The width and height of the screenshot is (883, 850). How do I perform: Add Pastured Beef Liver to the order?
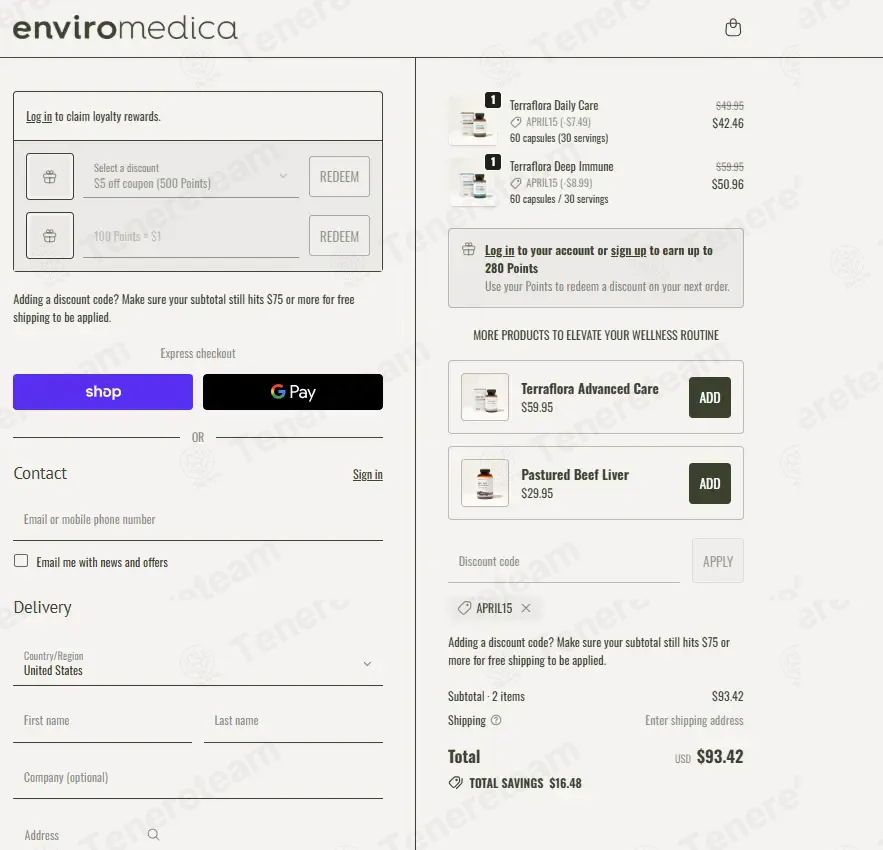[710, 484]
